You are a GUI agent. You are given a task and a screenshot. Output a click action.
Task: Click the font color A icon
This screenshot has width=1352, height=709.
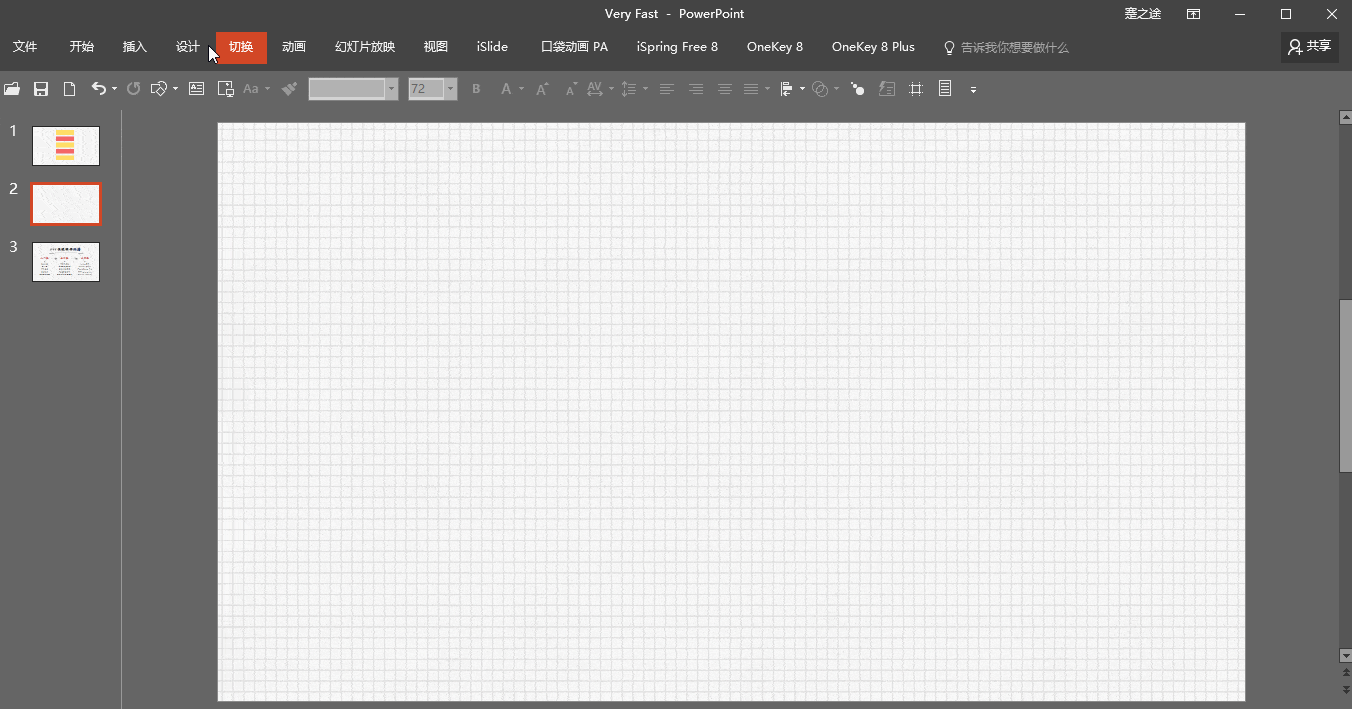click(x=506, y=89)
